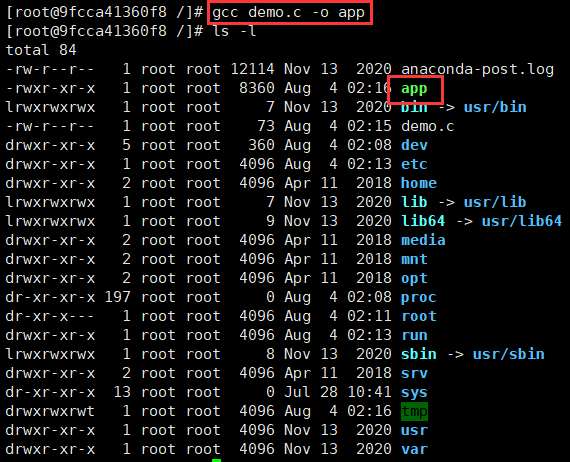Click the 'drwxrwxrwt' permissions of tmp
This screenshot has height=462, width=570.
(x=50, y=411)
